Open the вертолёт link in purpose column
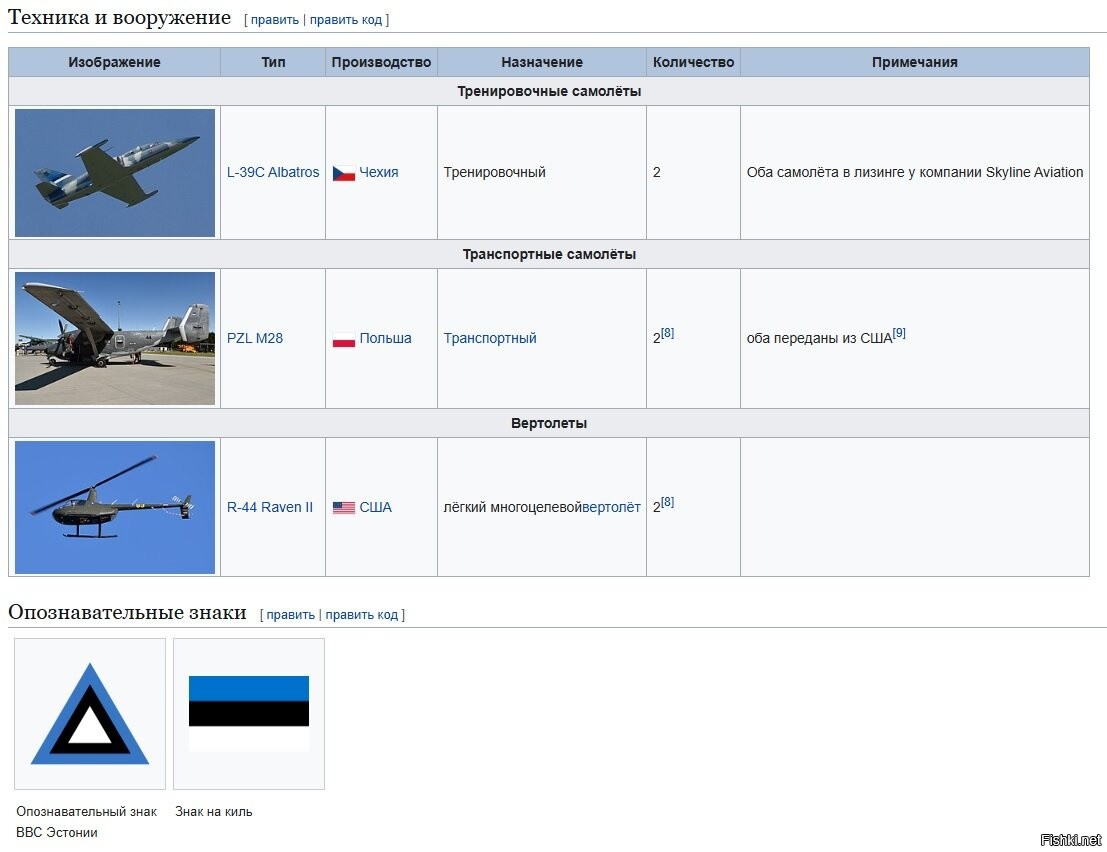Viewport: 1107px width, 852px height. [611, 507]
